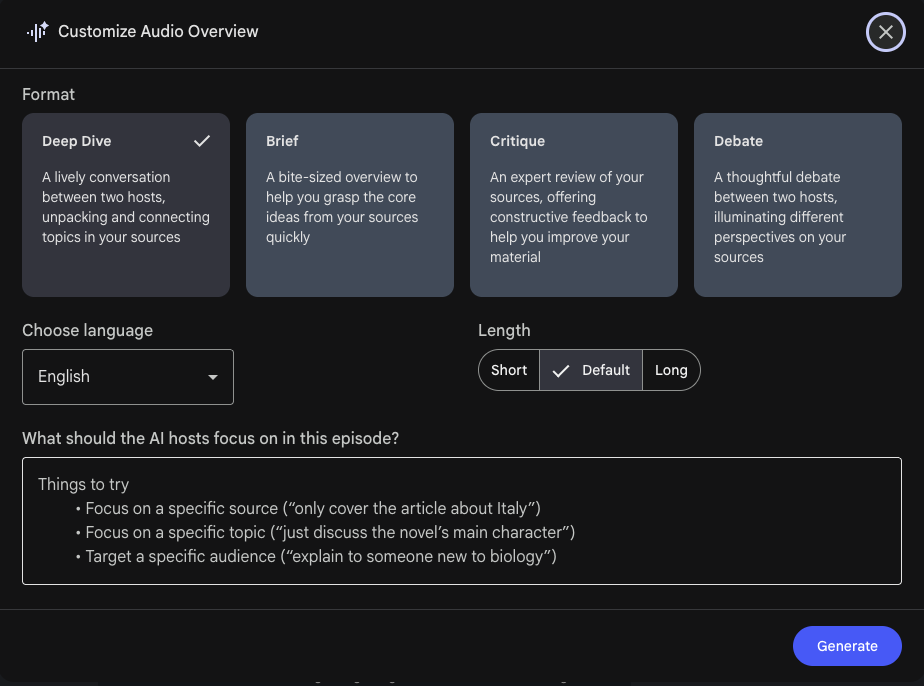Image resolution: width=924 pixels, height=686 pixels.
Task: Dismiss the Customize Audio Overview dialog
Action: [885, 31]
